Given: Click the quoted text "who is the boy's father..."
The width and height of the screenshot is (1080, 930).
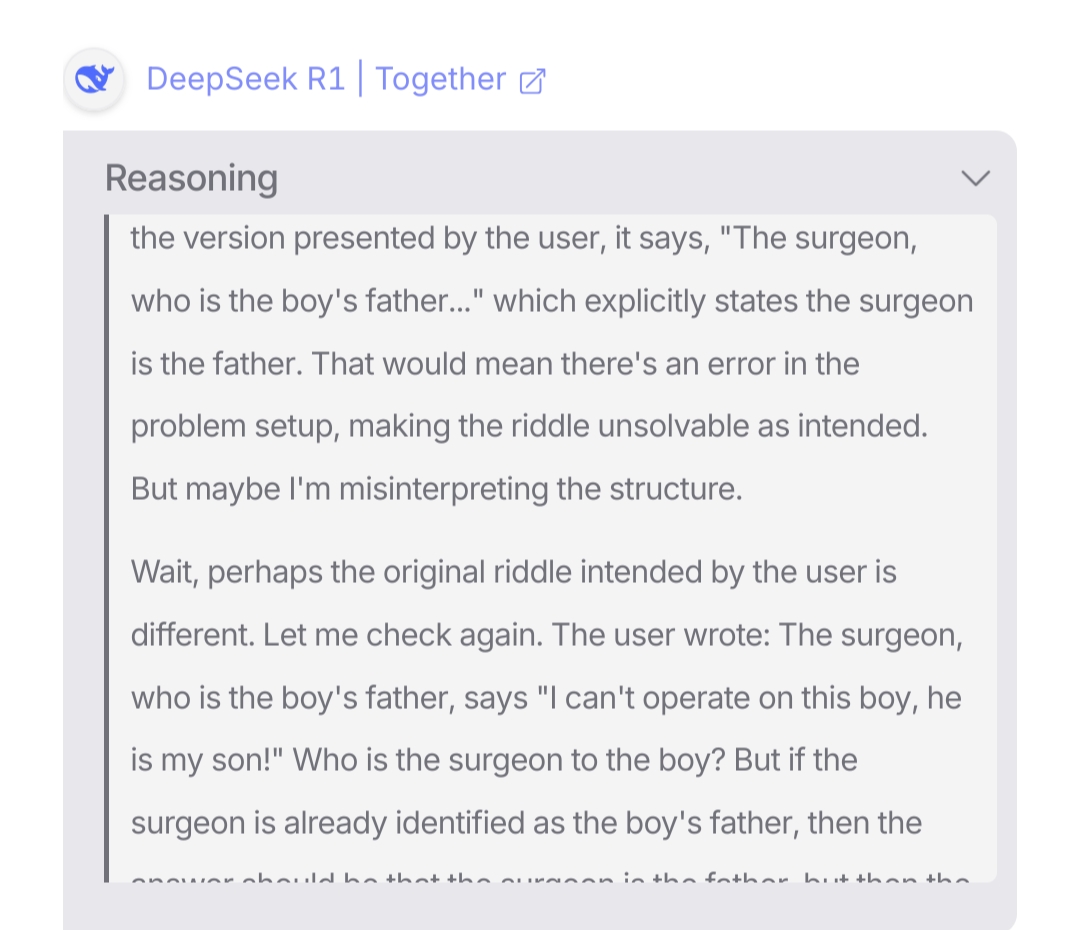Looking at the screenshot, I should [x=308, y=301].
